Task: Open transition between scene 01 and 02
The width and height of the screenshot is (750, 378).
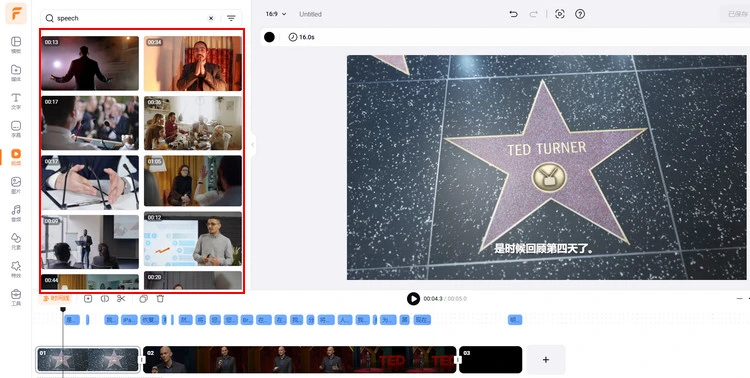Action: point(142,360)
